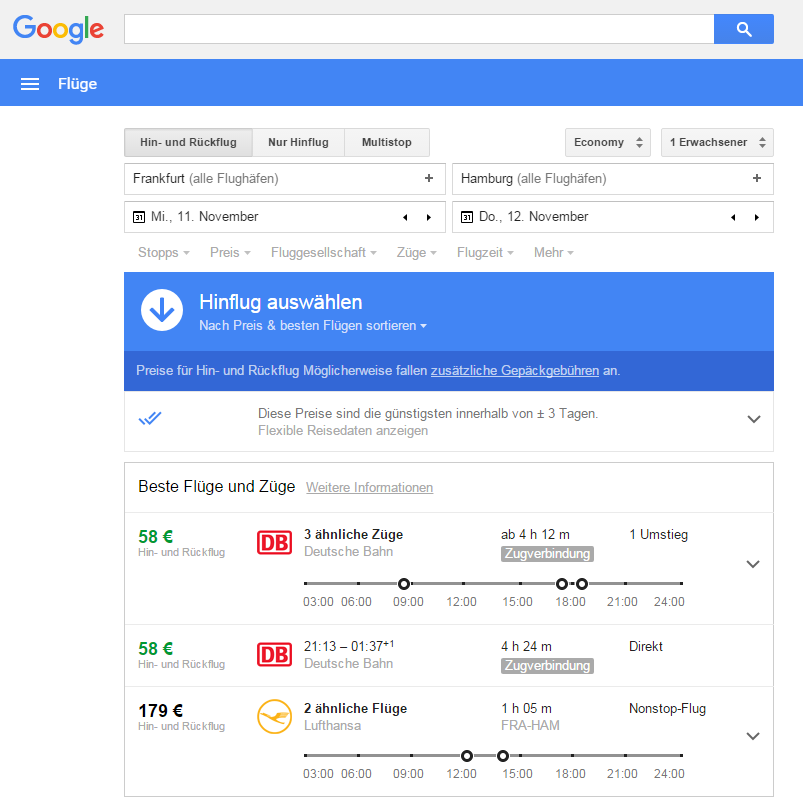Click the Mi., 11. November date field
The width and height of the screenshot is (803, 805).
point(285,217)
